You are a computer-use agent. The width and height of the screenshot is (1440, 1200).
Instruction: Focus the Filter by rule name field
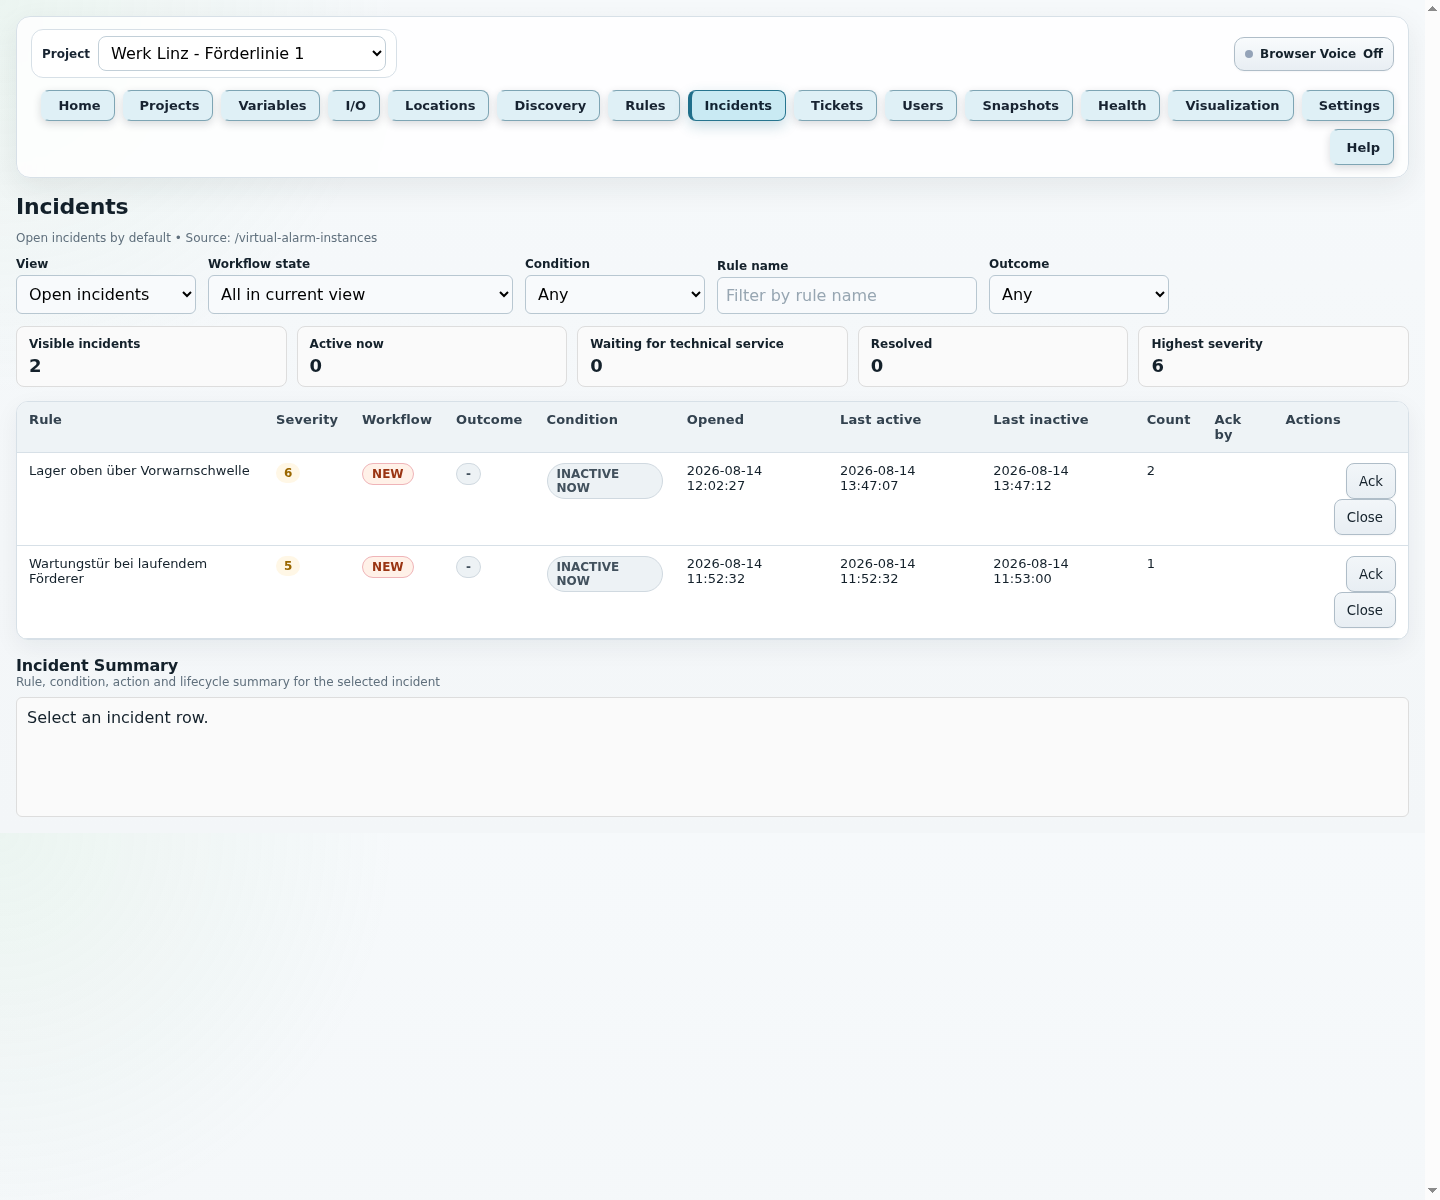(847, 295)
